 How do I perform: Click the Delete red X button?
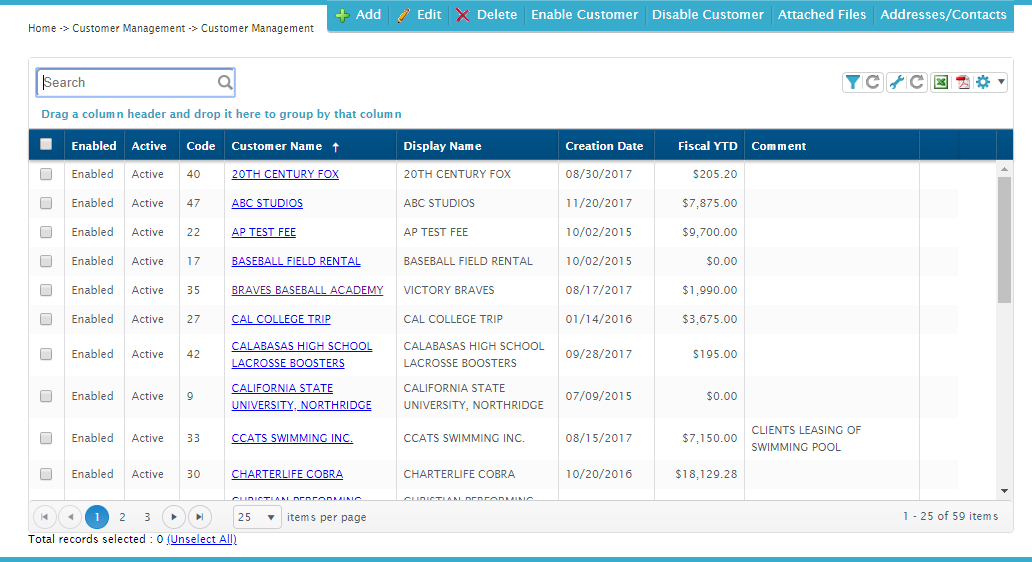coord(487,14)
